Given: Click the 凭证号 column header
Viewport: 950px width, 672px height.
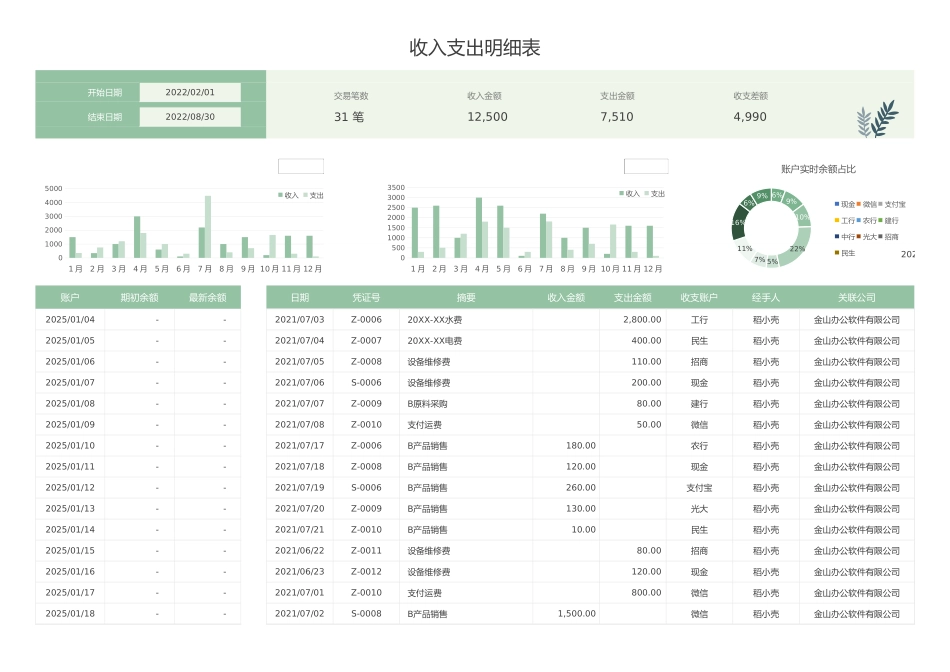Looking at the screenshot, I should [x=367, y=298].
